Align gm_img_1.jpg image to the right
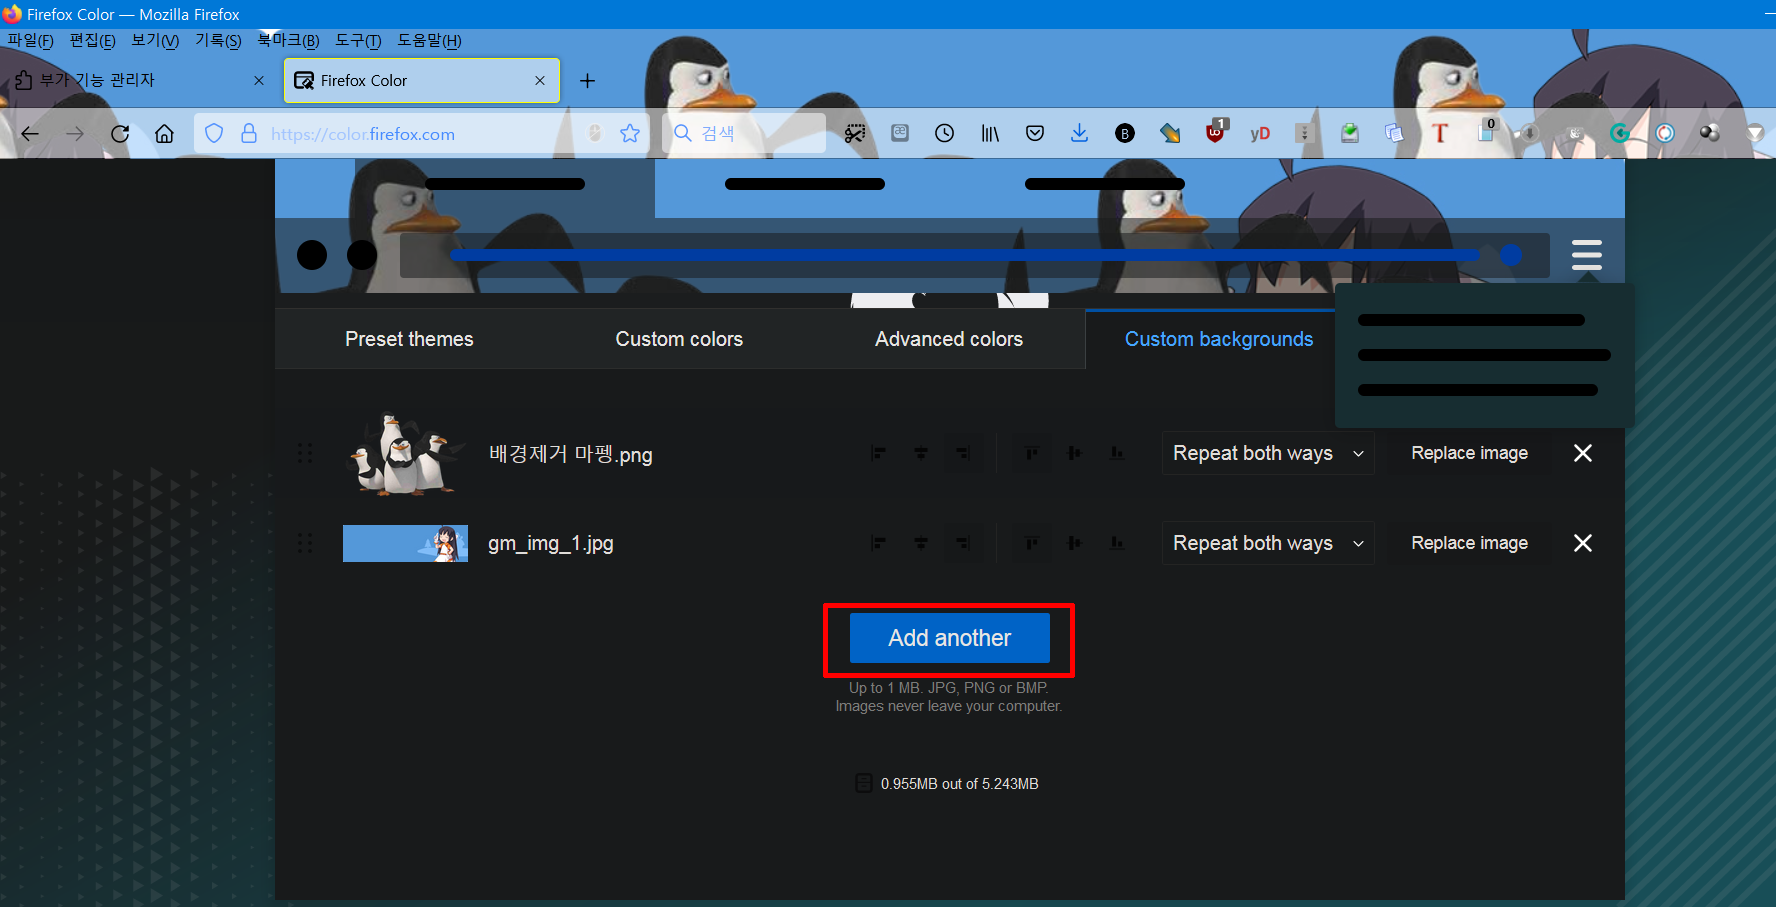Image resolution: width=1776 pixels, height=907 pixels. (963, 543)
